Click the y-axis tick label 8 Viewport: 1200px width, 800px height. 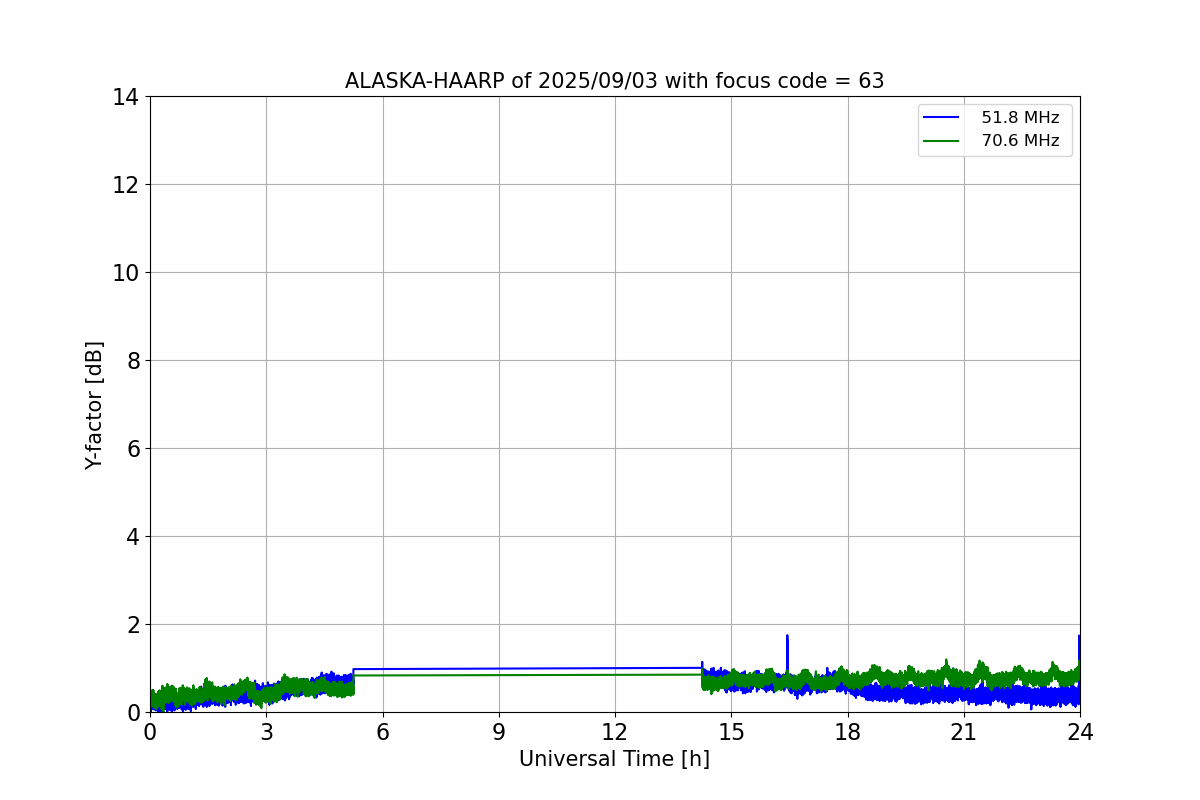(x=132, y=361)
